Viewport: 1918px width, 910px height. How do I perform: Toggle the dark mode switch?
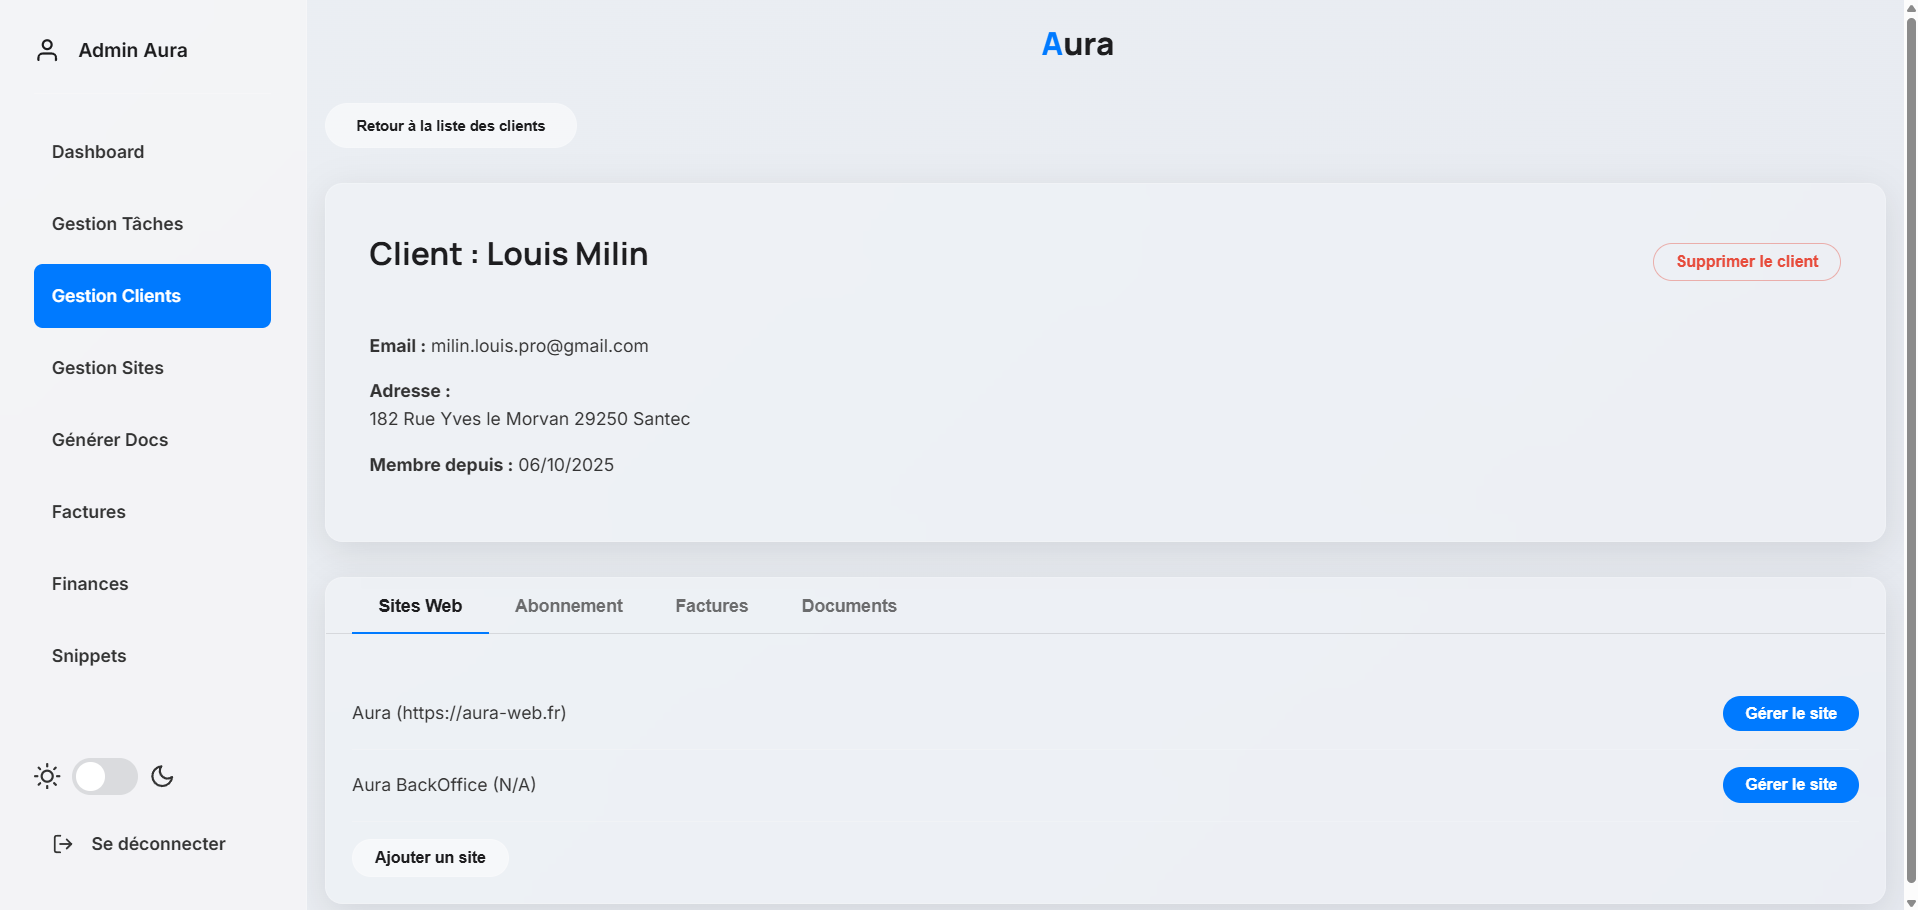coord(105,776)
